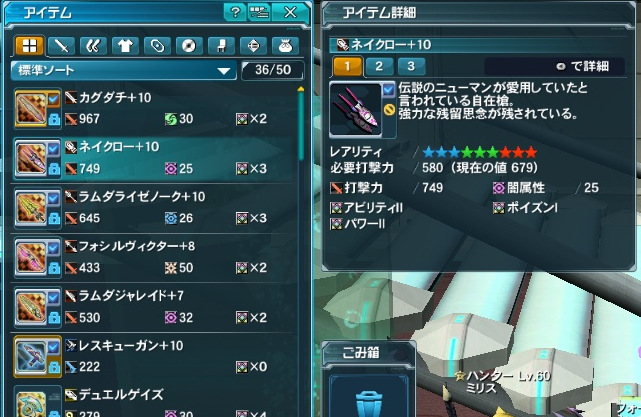Select ラムダジャレイド+7 weapon thumbnail
Screen dimensions: 641x417
click(x=31, y=307)
